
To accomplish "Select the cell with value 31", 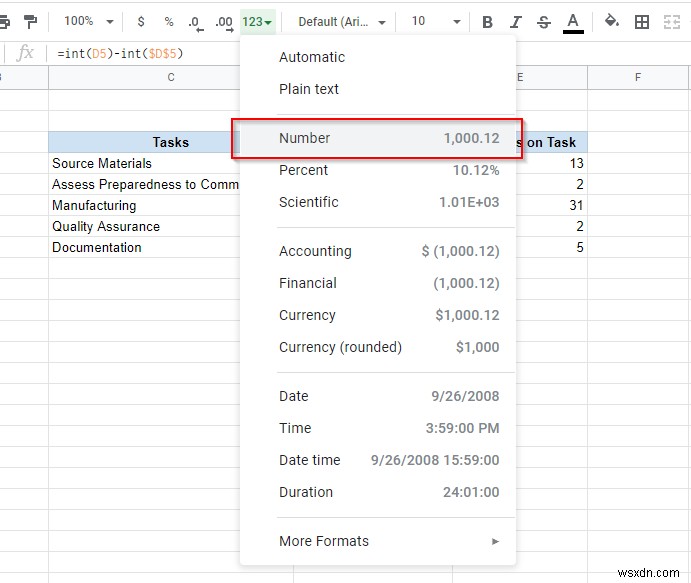I will (x=551, y=205).
